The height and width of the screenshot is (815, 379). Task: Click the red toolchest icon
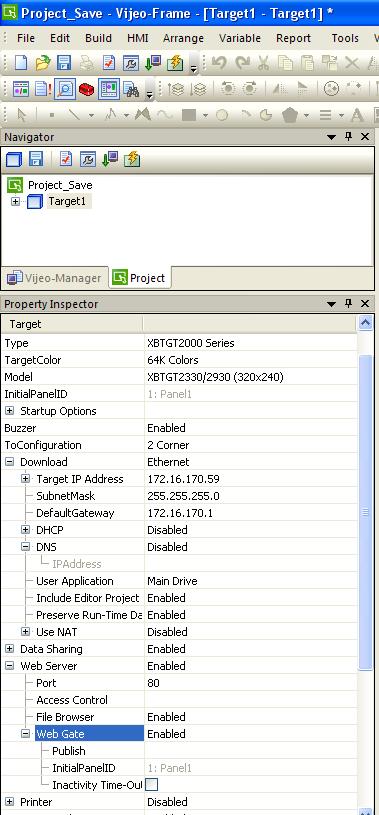tap(86, 89)
